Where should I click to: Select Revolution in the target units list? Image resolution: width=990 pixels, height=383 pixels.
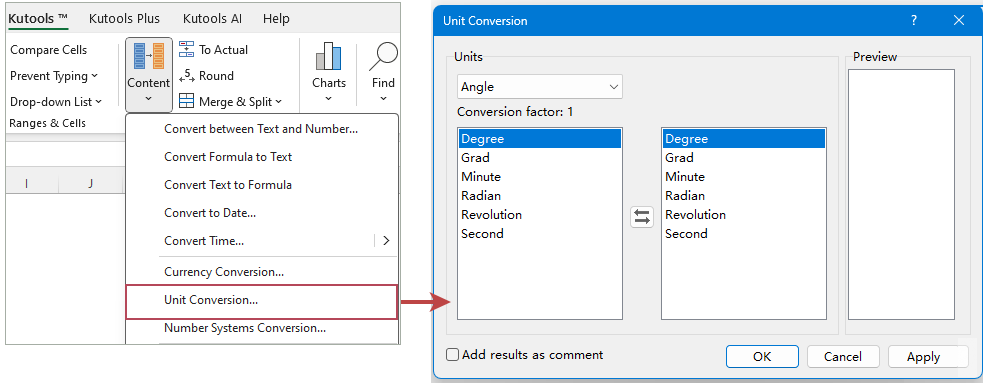click(x=744, y=215)
